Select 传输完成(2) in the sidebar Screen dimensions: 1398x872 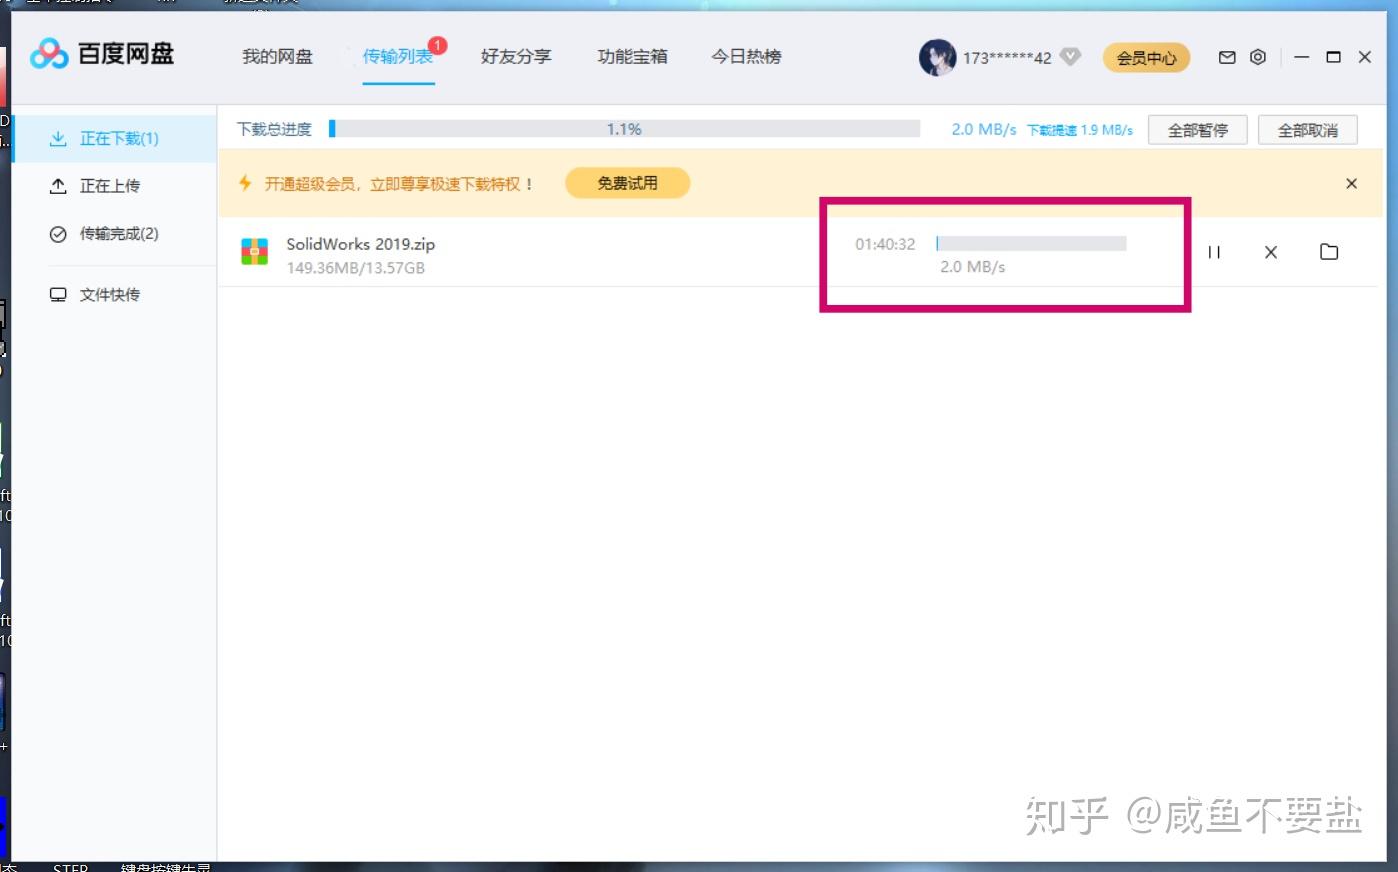pyautogui.click(x=114, y=234)
